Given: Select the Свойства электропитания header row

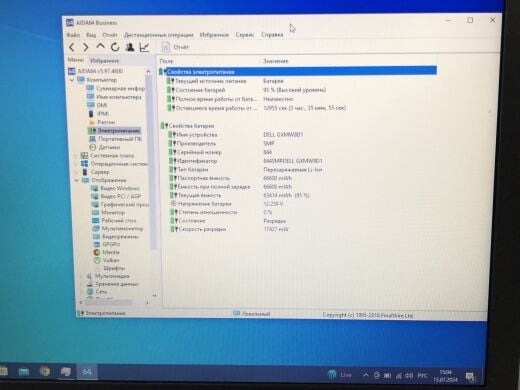Looking at the screenshot, I should [x=298, y=71].
